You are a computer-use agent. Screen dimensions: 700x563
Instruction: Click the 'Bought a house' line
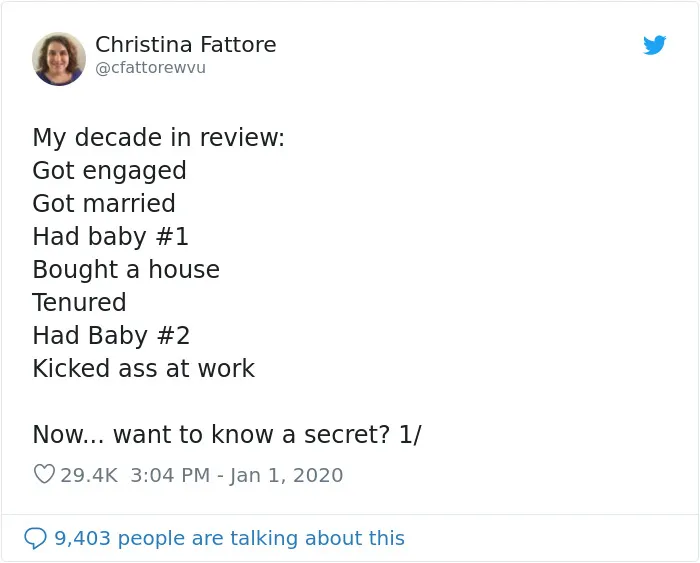(126, 270)
